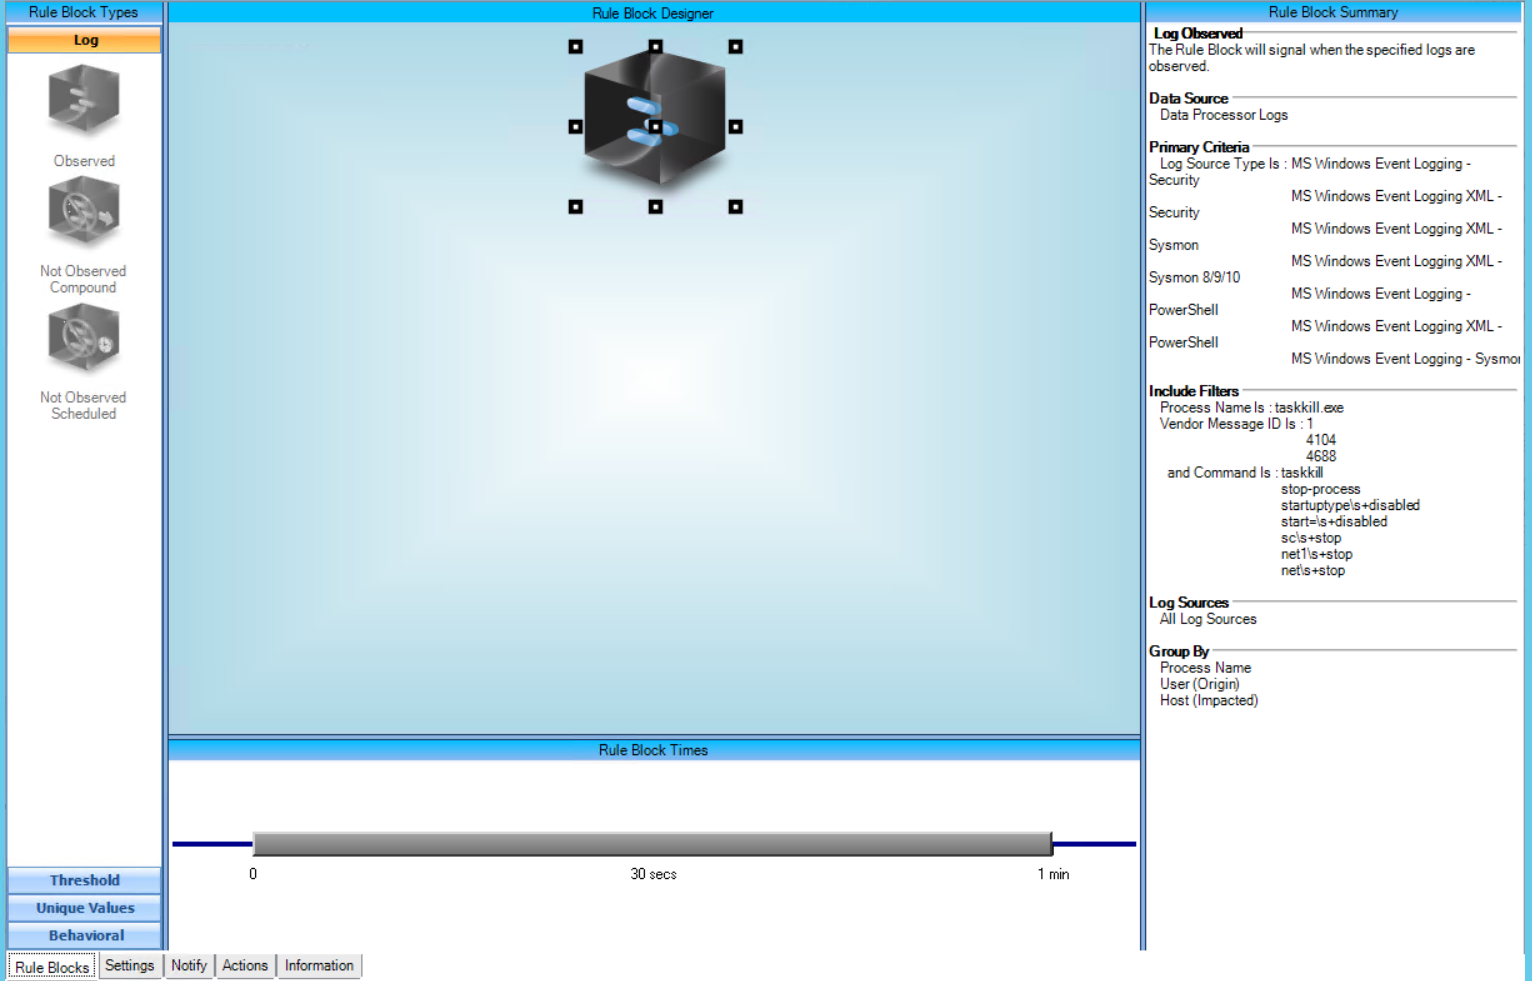Expand the Threshold rule block section

(x=84, y=880)
